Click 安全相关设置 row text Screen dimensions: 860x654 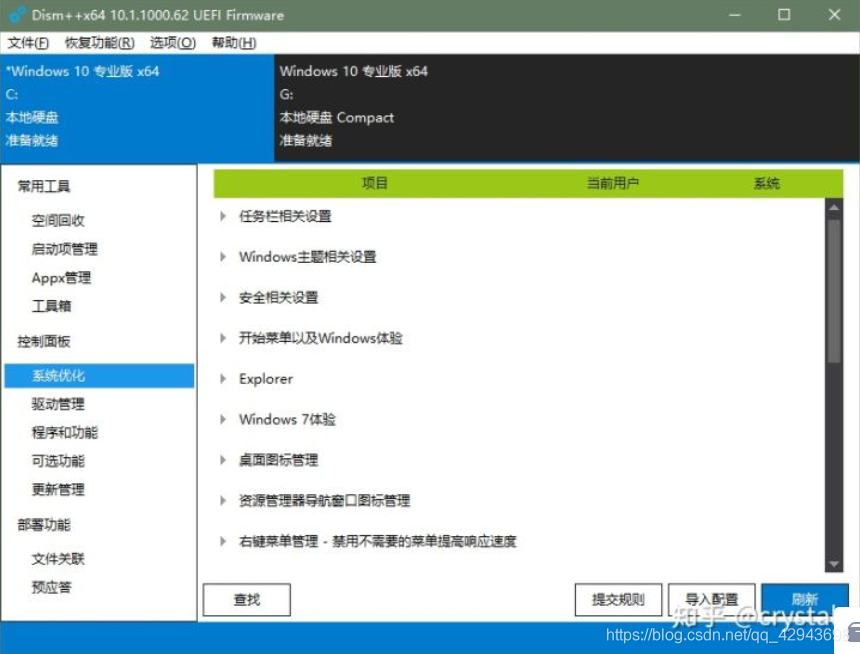pyautogui.click(x=279, y=297)
